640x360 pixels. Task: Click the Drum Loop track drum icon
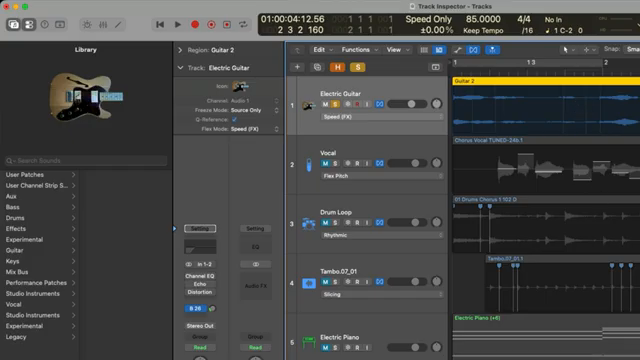pyautogui.click(x=309, y=224)
